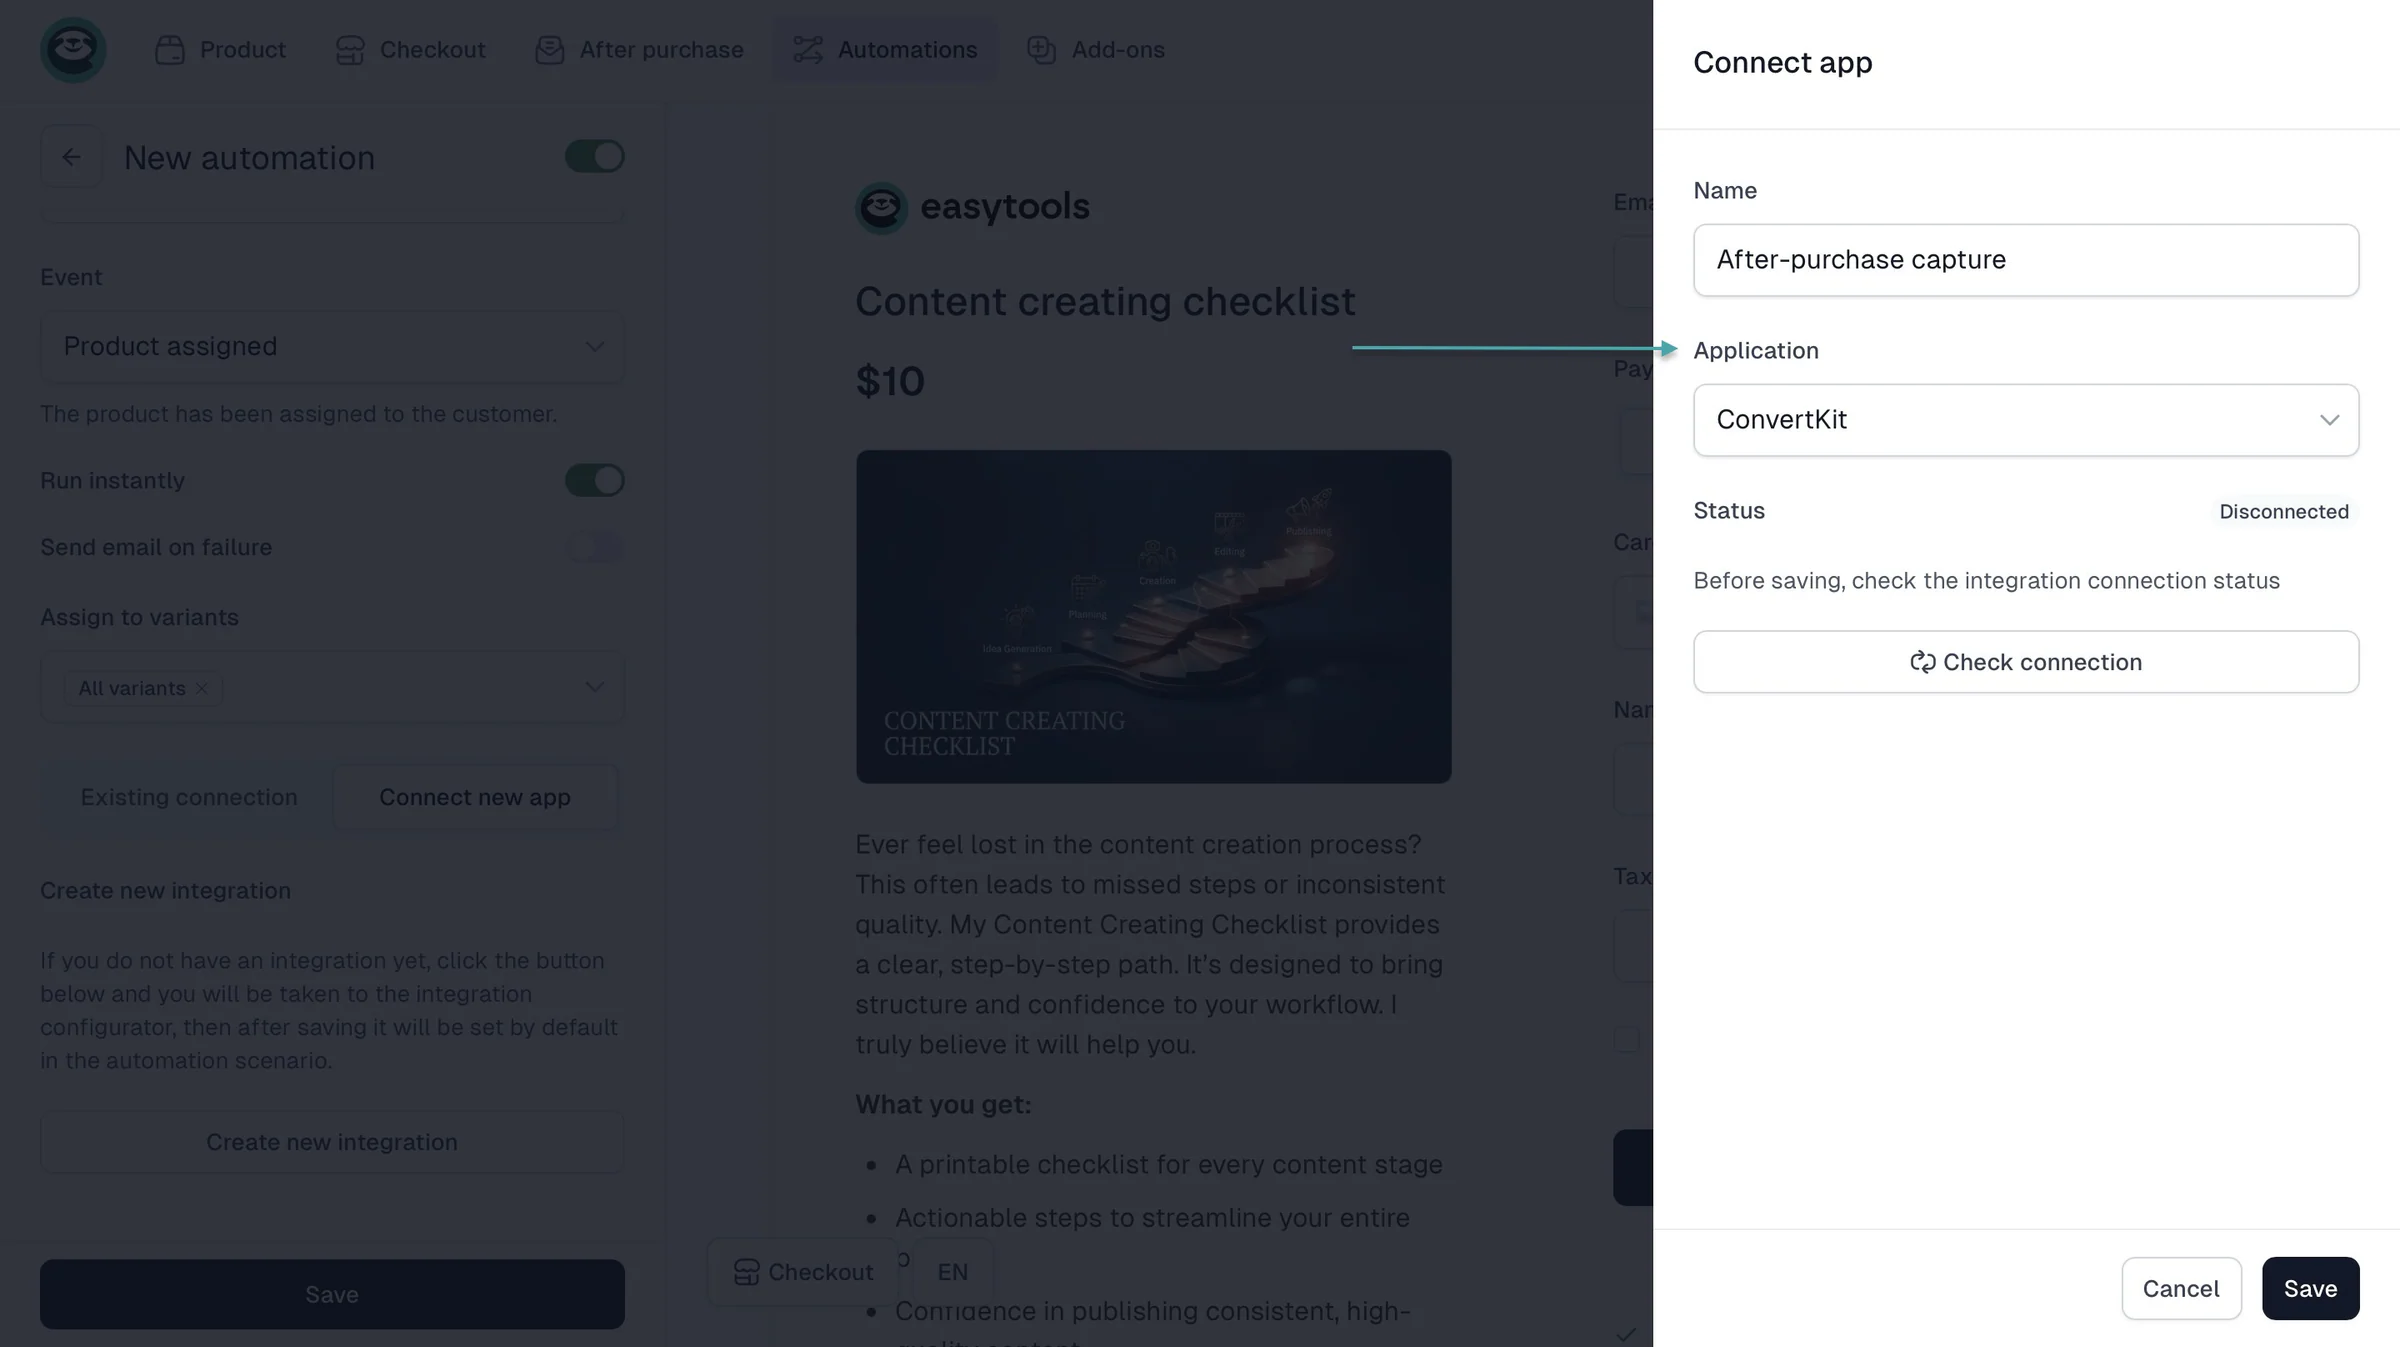Click the Add-ons plus icon

coord(1042,50)
